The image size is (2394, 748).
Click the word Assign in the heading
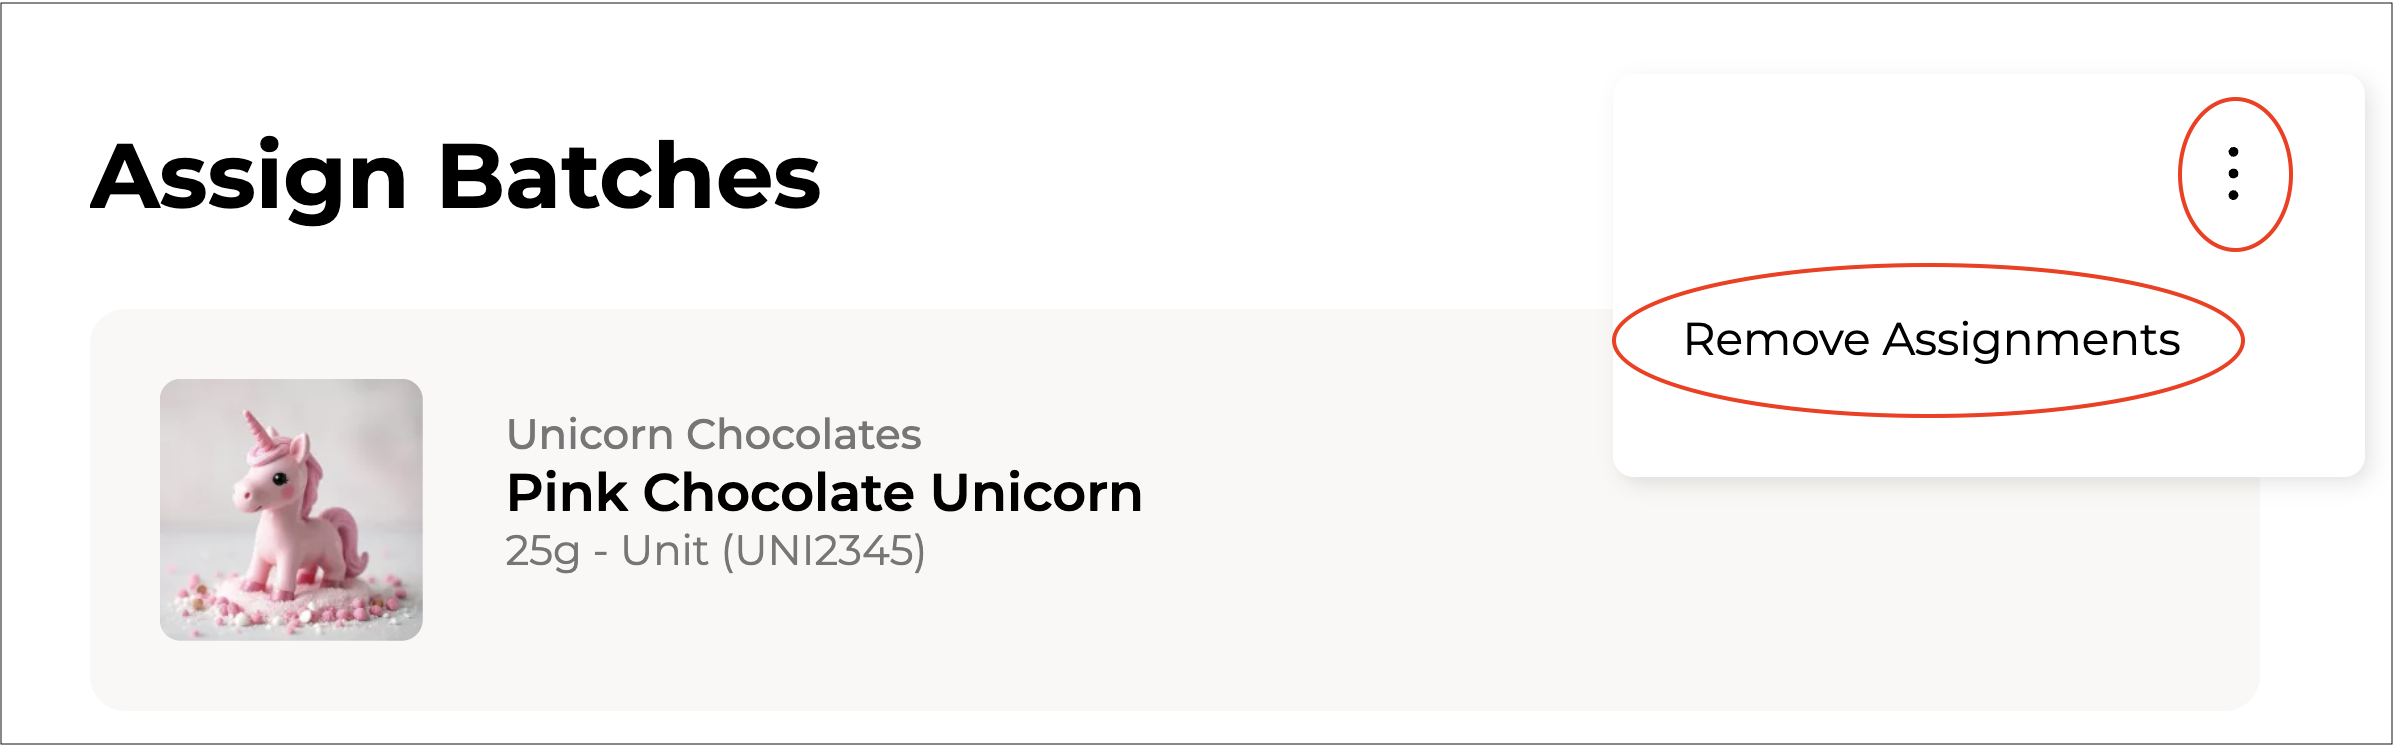pyautogui.click(x=250, y=177)
